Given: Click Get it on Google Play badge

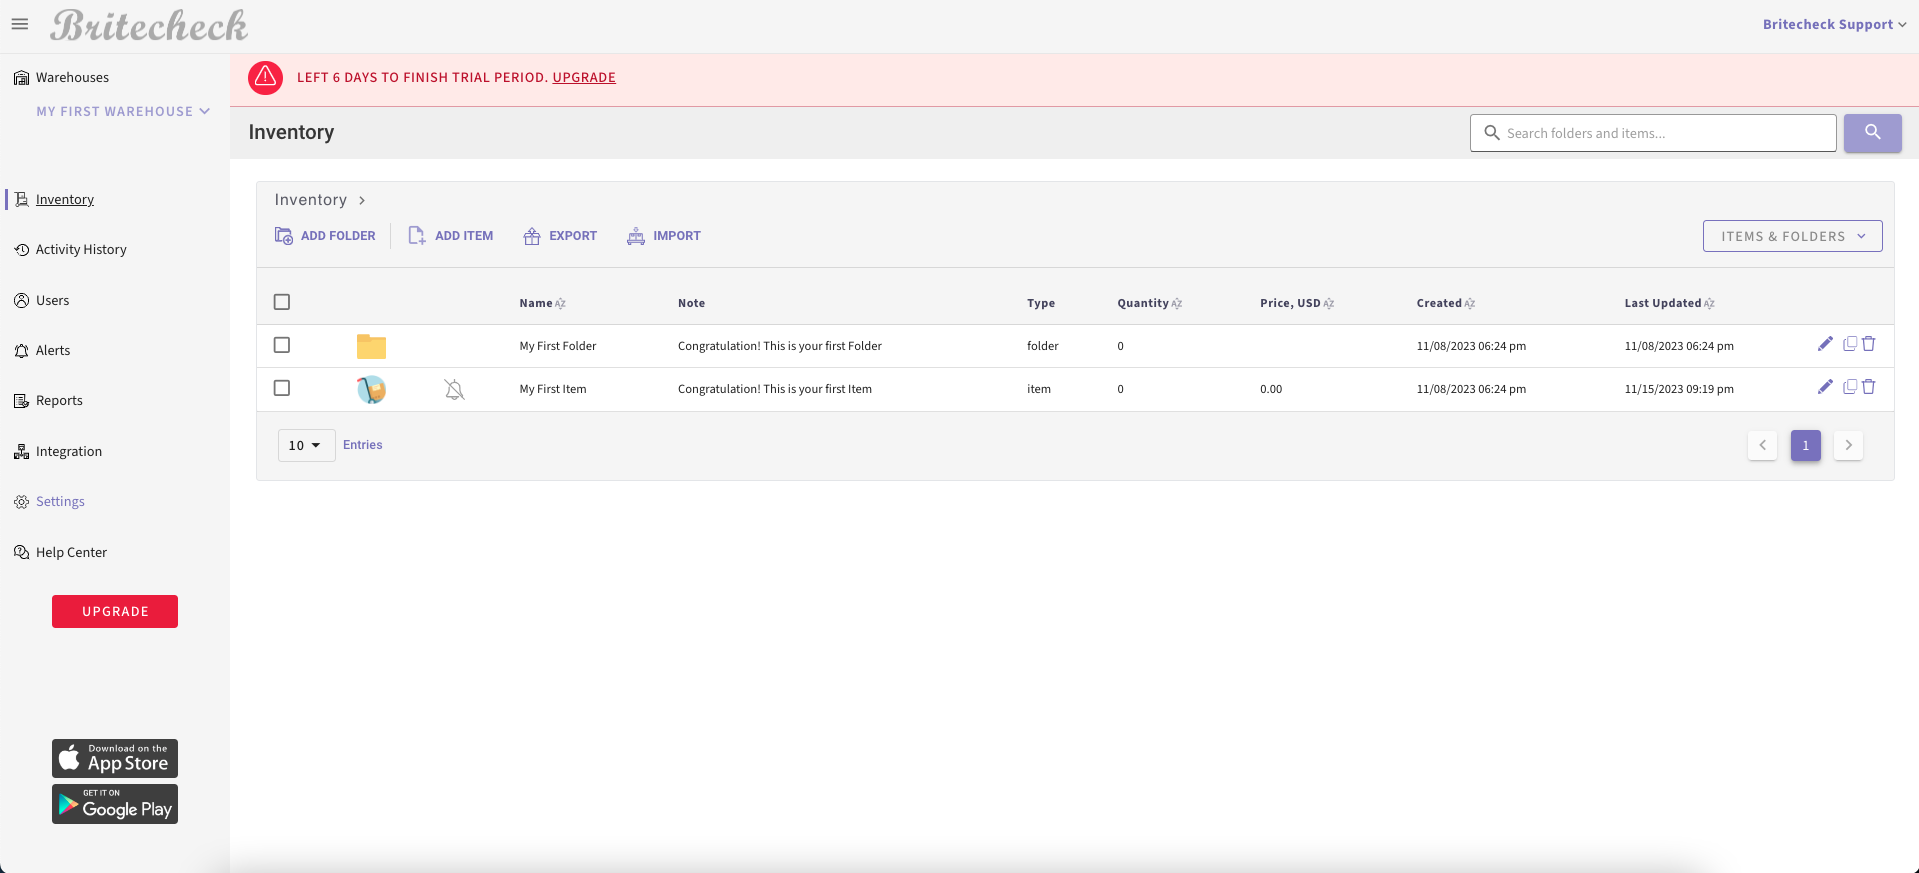Looking at the screenshot, I should [x=115, y=804].
